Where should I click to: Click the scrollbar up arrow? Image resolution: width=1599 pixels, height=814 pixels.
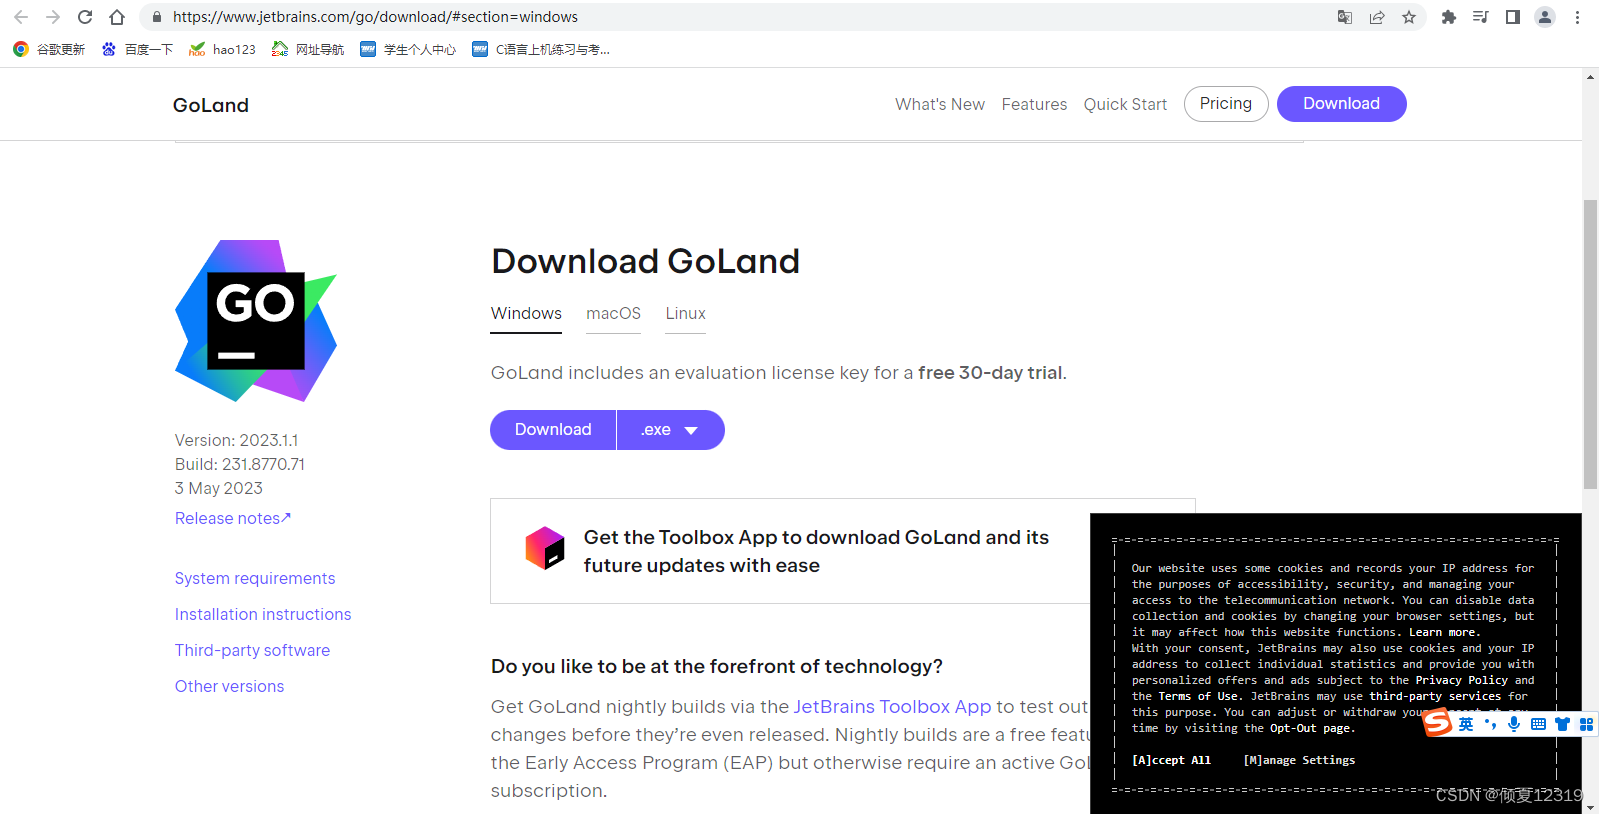pos(1590,77)
